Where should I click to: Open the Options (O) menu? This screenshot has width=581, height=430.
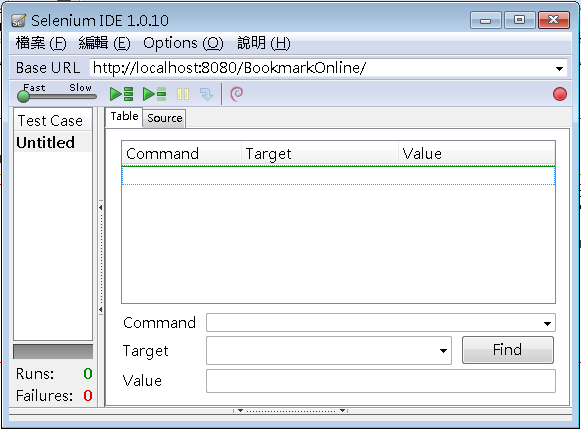tap(183, 43)
